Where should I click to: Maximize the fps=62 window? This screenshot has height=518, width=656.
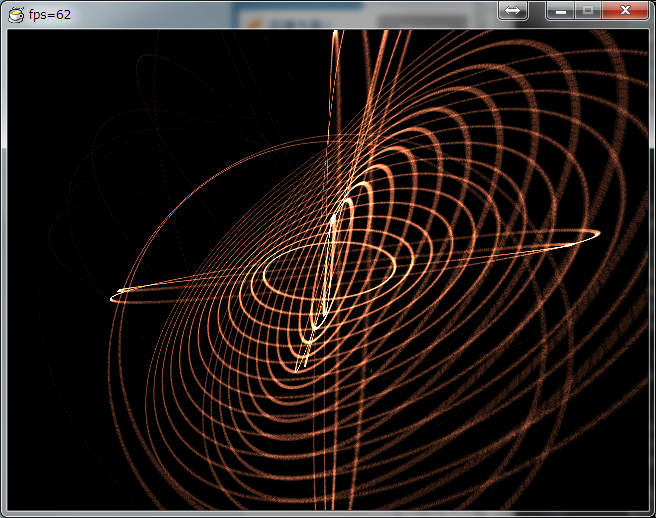tap(588, 10)
